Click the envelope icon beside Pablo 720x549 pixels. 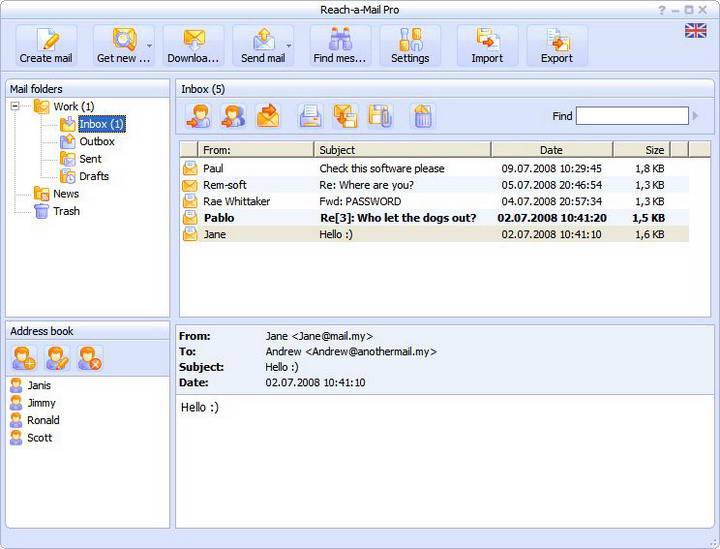[x=190, y=218]
